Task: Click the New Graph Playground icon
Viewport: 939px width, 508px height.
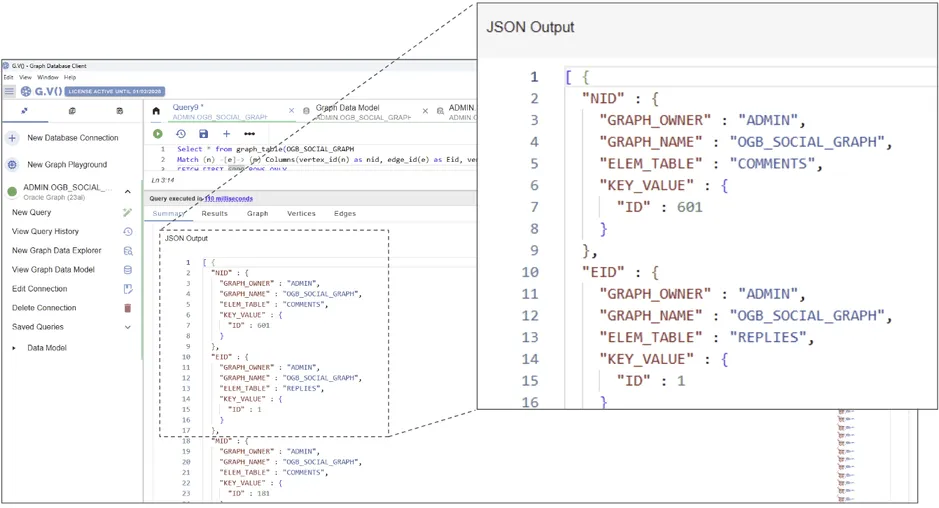Action: [x=12, y=164]
